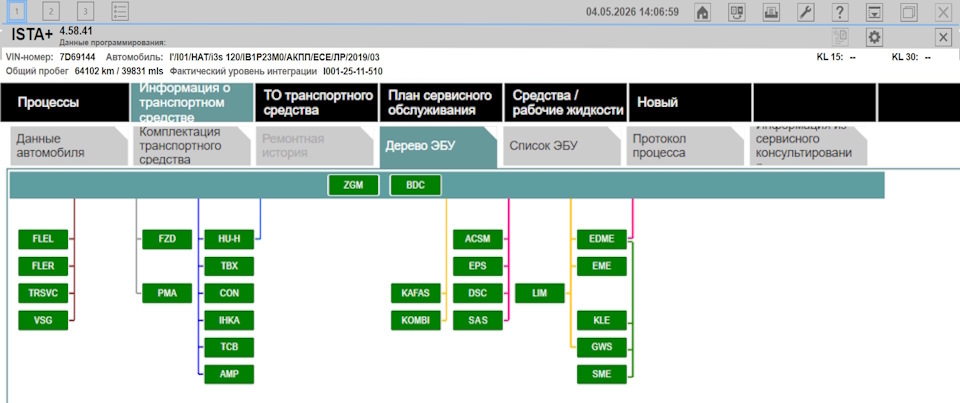Select the ZGM control unit
Viewport: 960px width, 403px height.
point(353,185)
